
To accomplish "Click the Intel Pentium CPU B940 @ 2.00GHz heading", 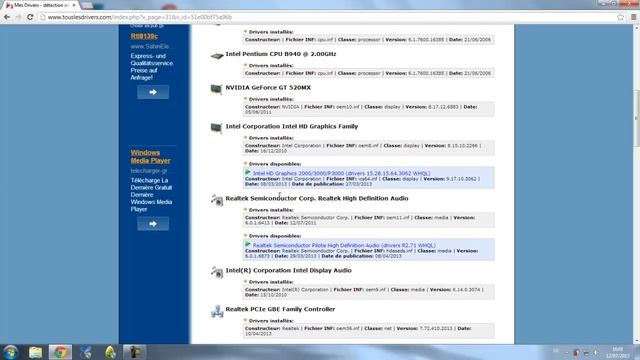I will [281, 54].
